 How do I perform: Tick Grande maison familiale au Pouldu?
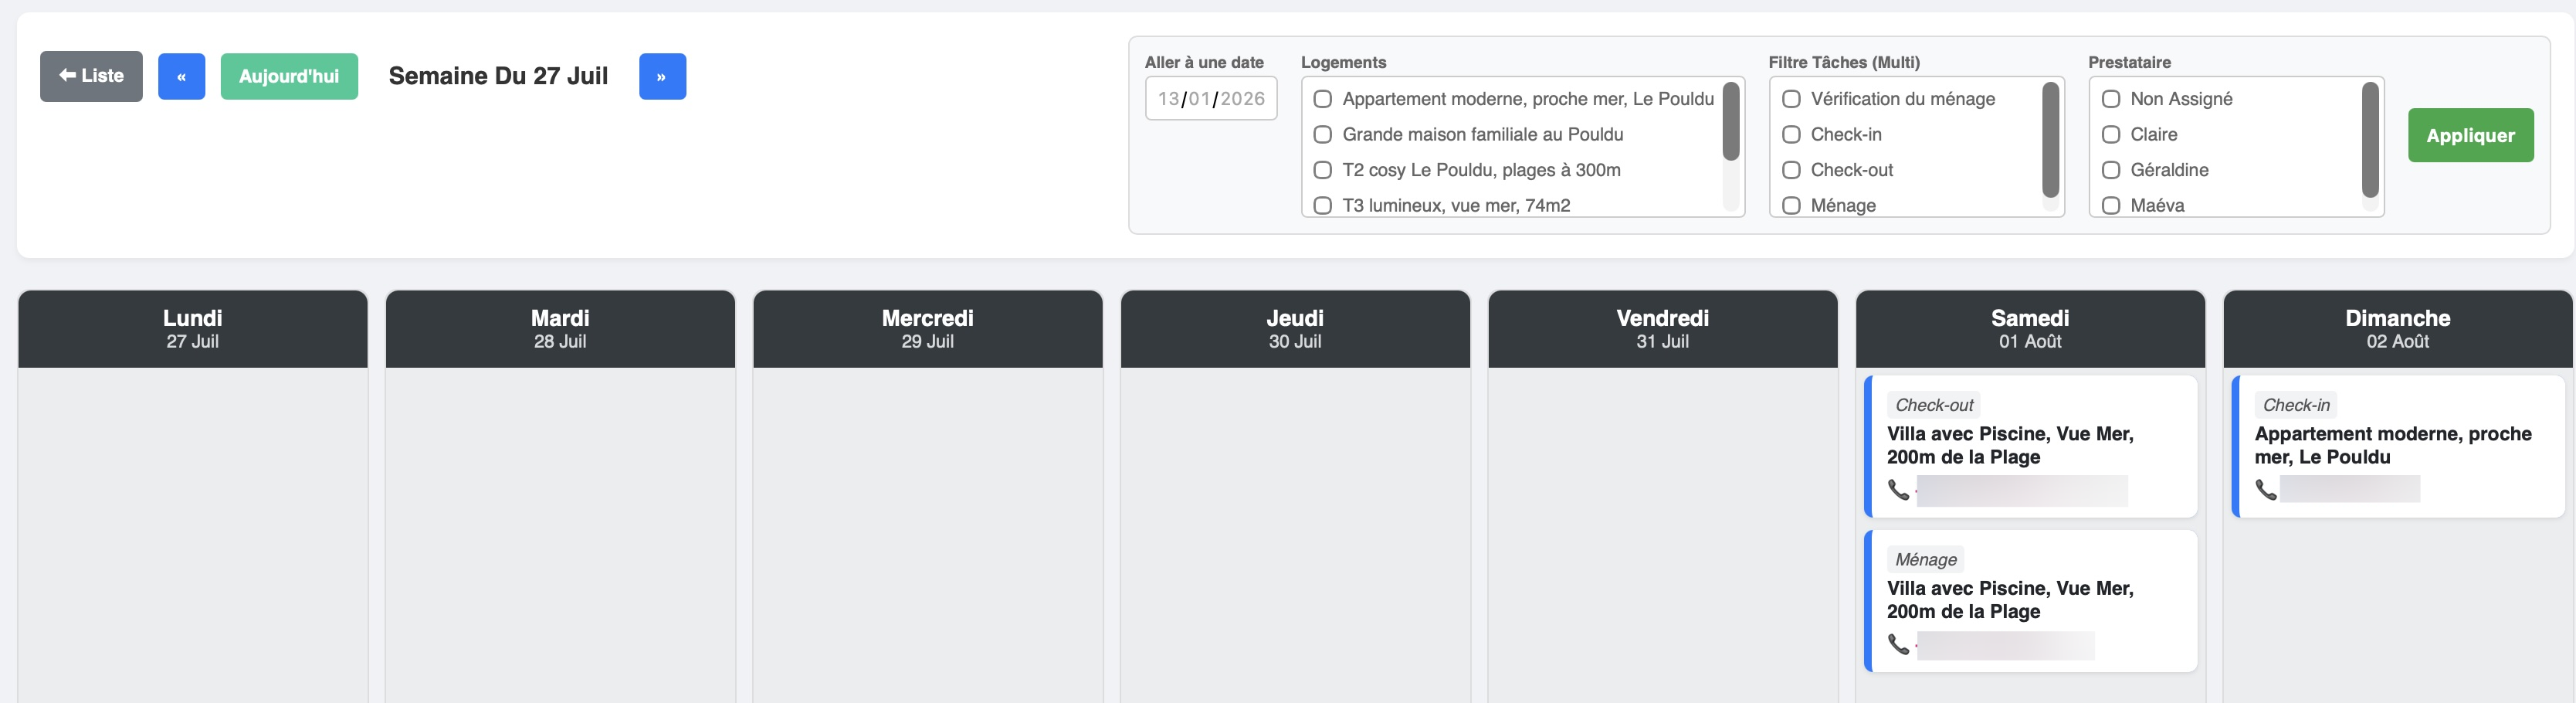(1322, 135)
